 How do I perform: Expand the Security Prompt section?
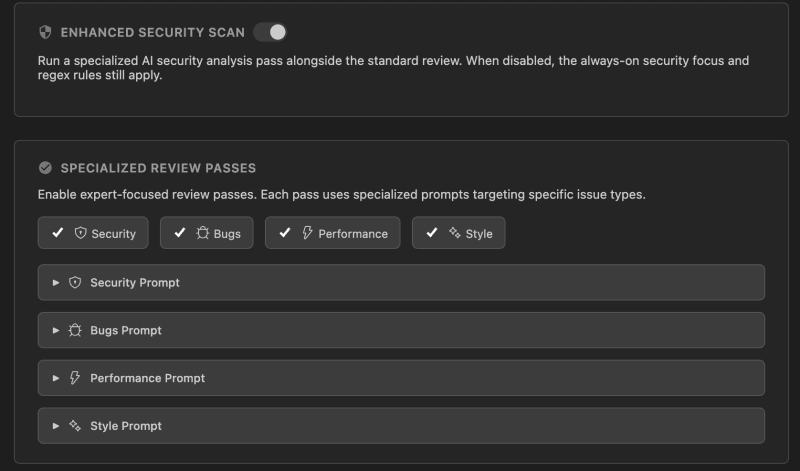click(401, 282)
